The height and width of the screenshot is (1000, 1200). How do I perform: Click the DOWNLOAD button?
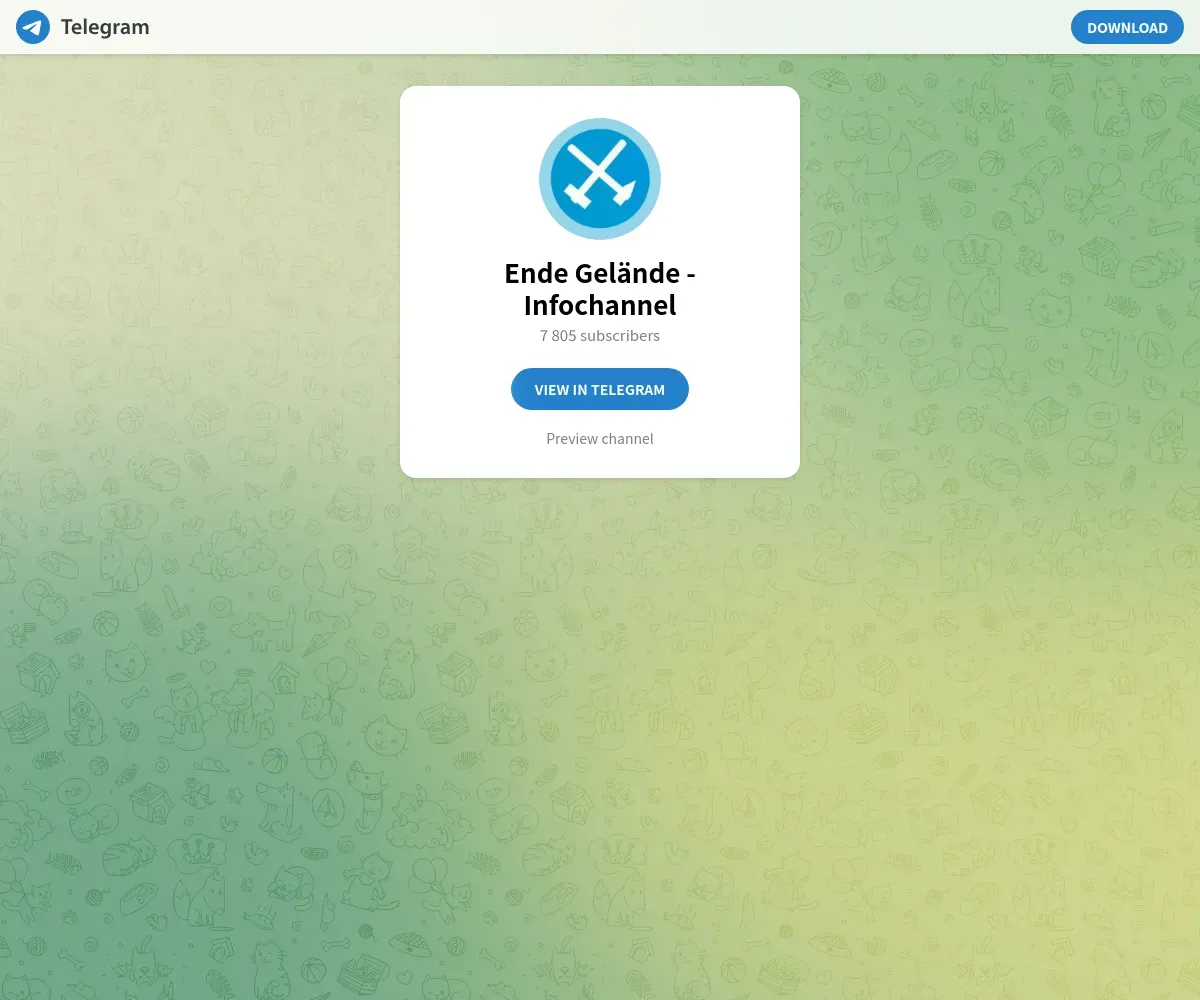1127,27
